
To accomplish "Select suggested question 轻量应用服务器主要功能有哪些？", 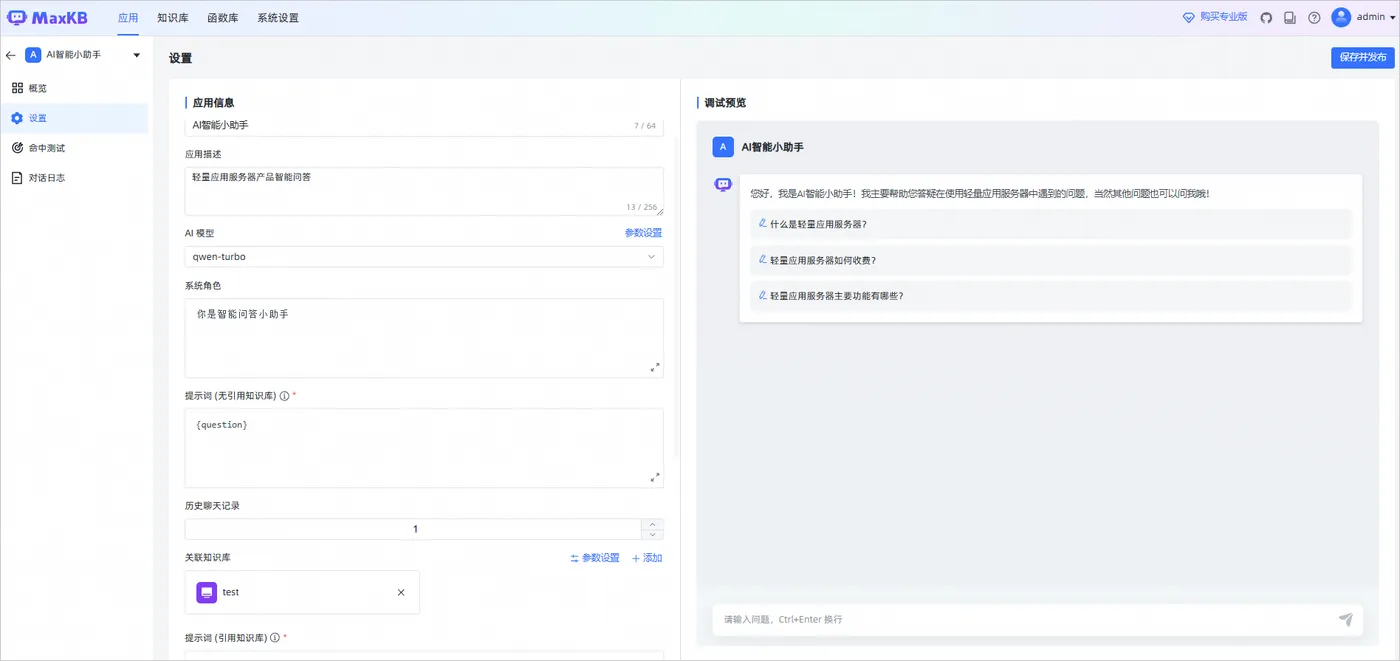I will 1050,296.
